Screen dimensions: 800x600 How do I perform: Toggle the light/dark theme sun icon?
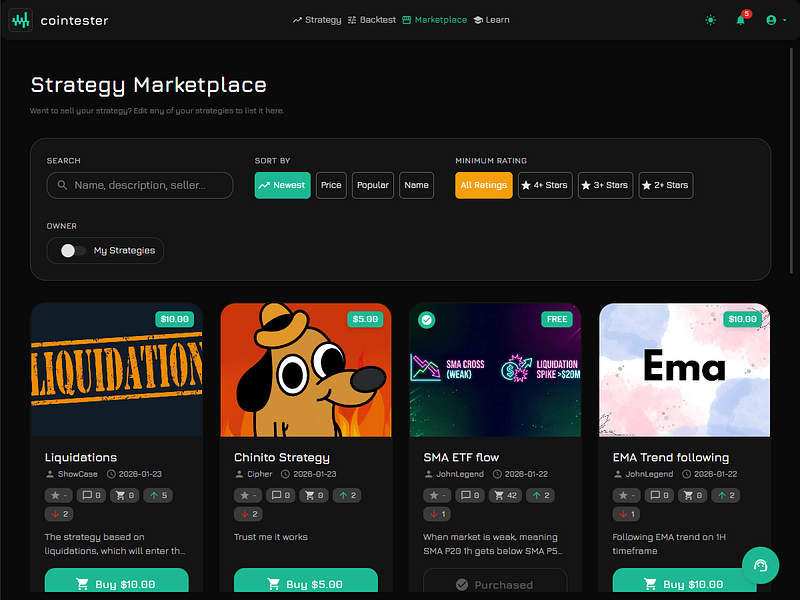tap(710, 20)
